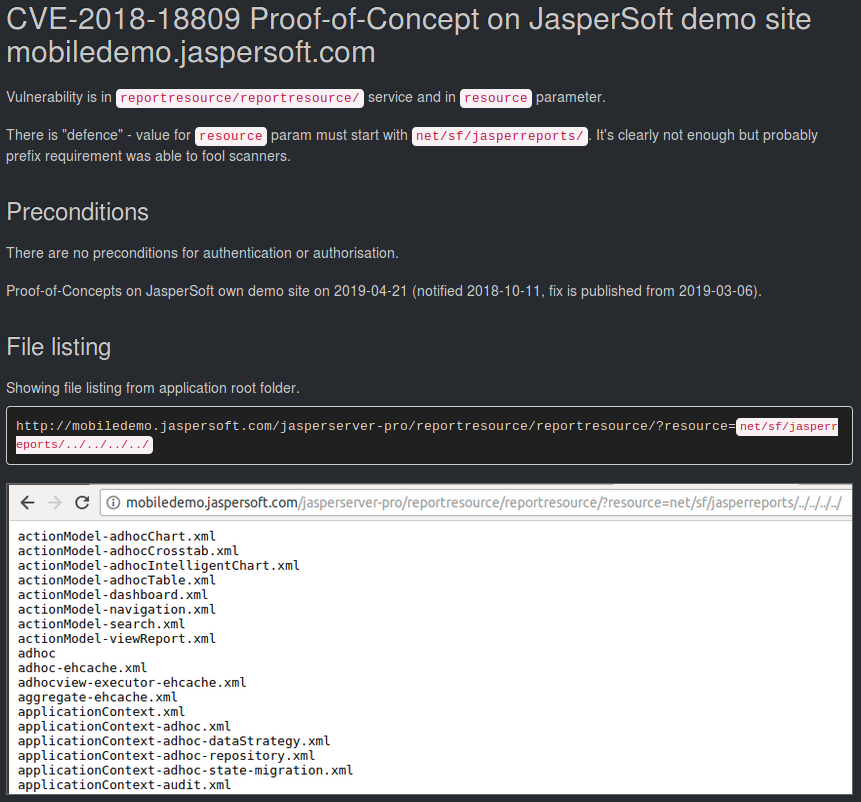861x802 pixels.
Task: Click the browser forward arrow icon
Action: point(54,502)
